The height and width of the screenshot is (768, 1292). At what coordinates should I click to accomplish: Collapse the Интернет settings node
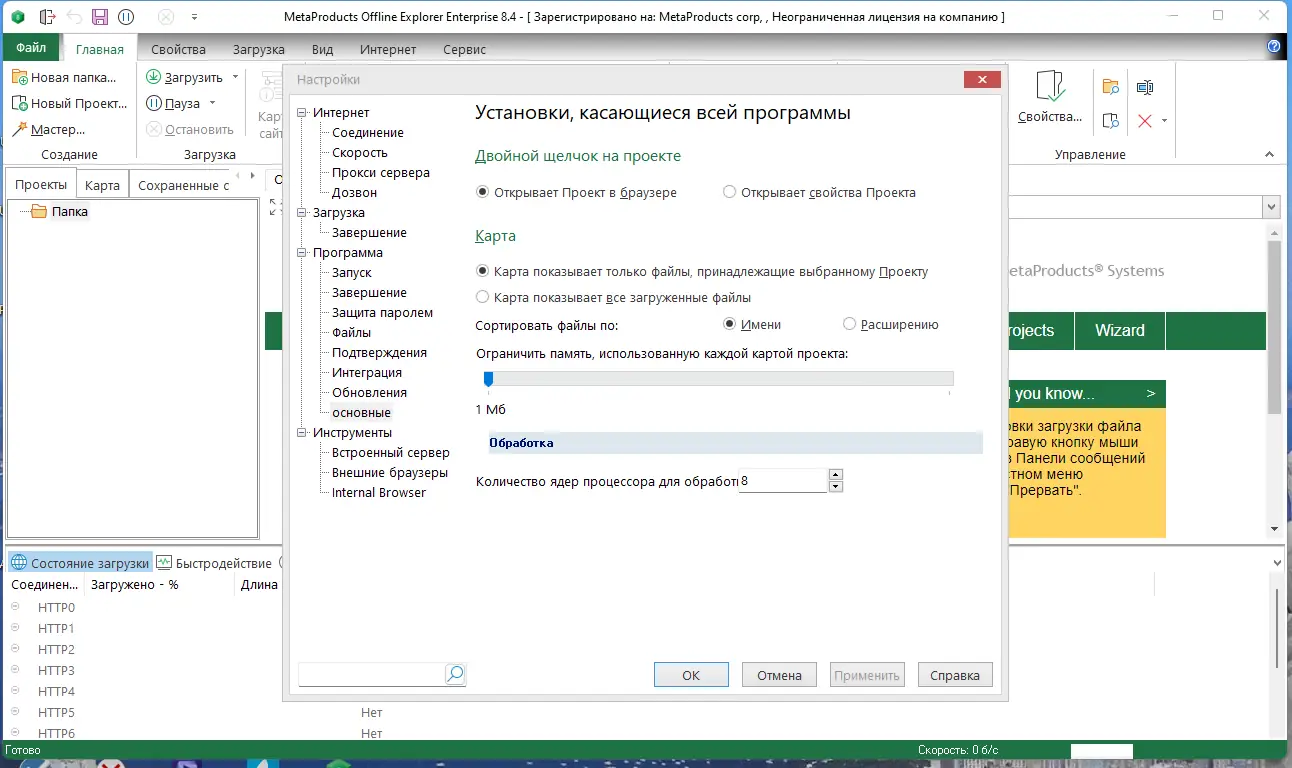pyautogui.click(x=303, y=113)
